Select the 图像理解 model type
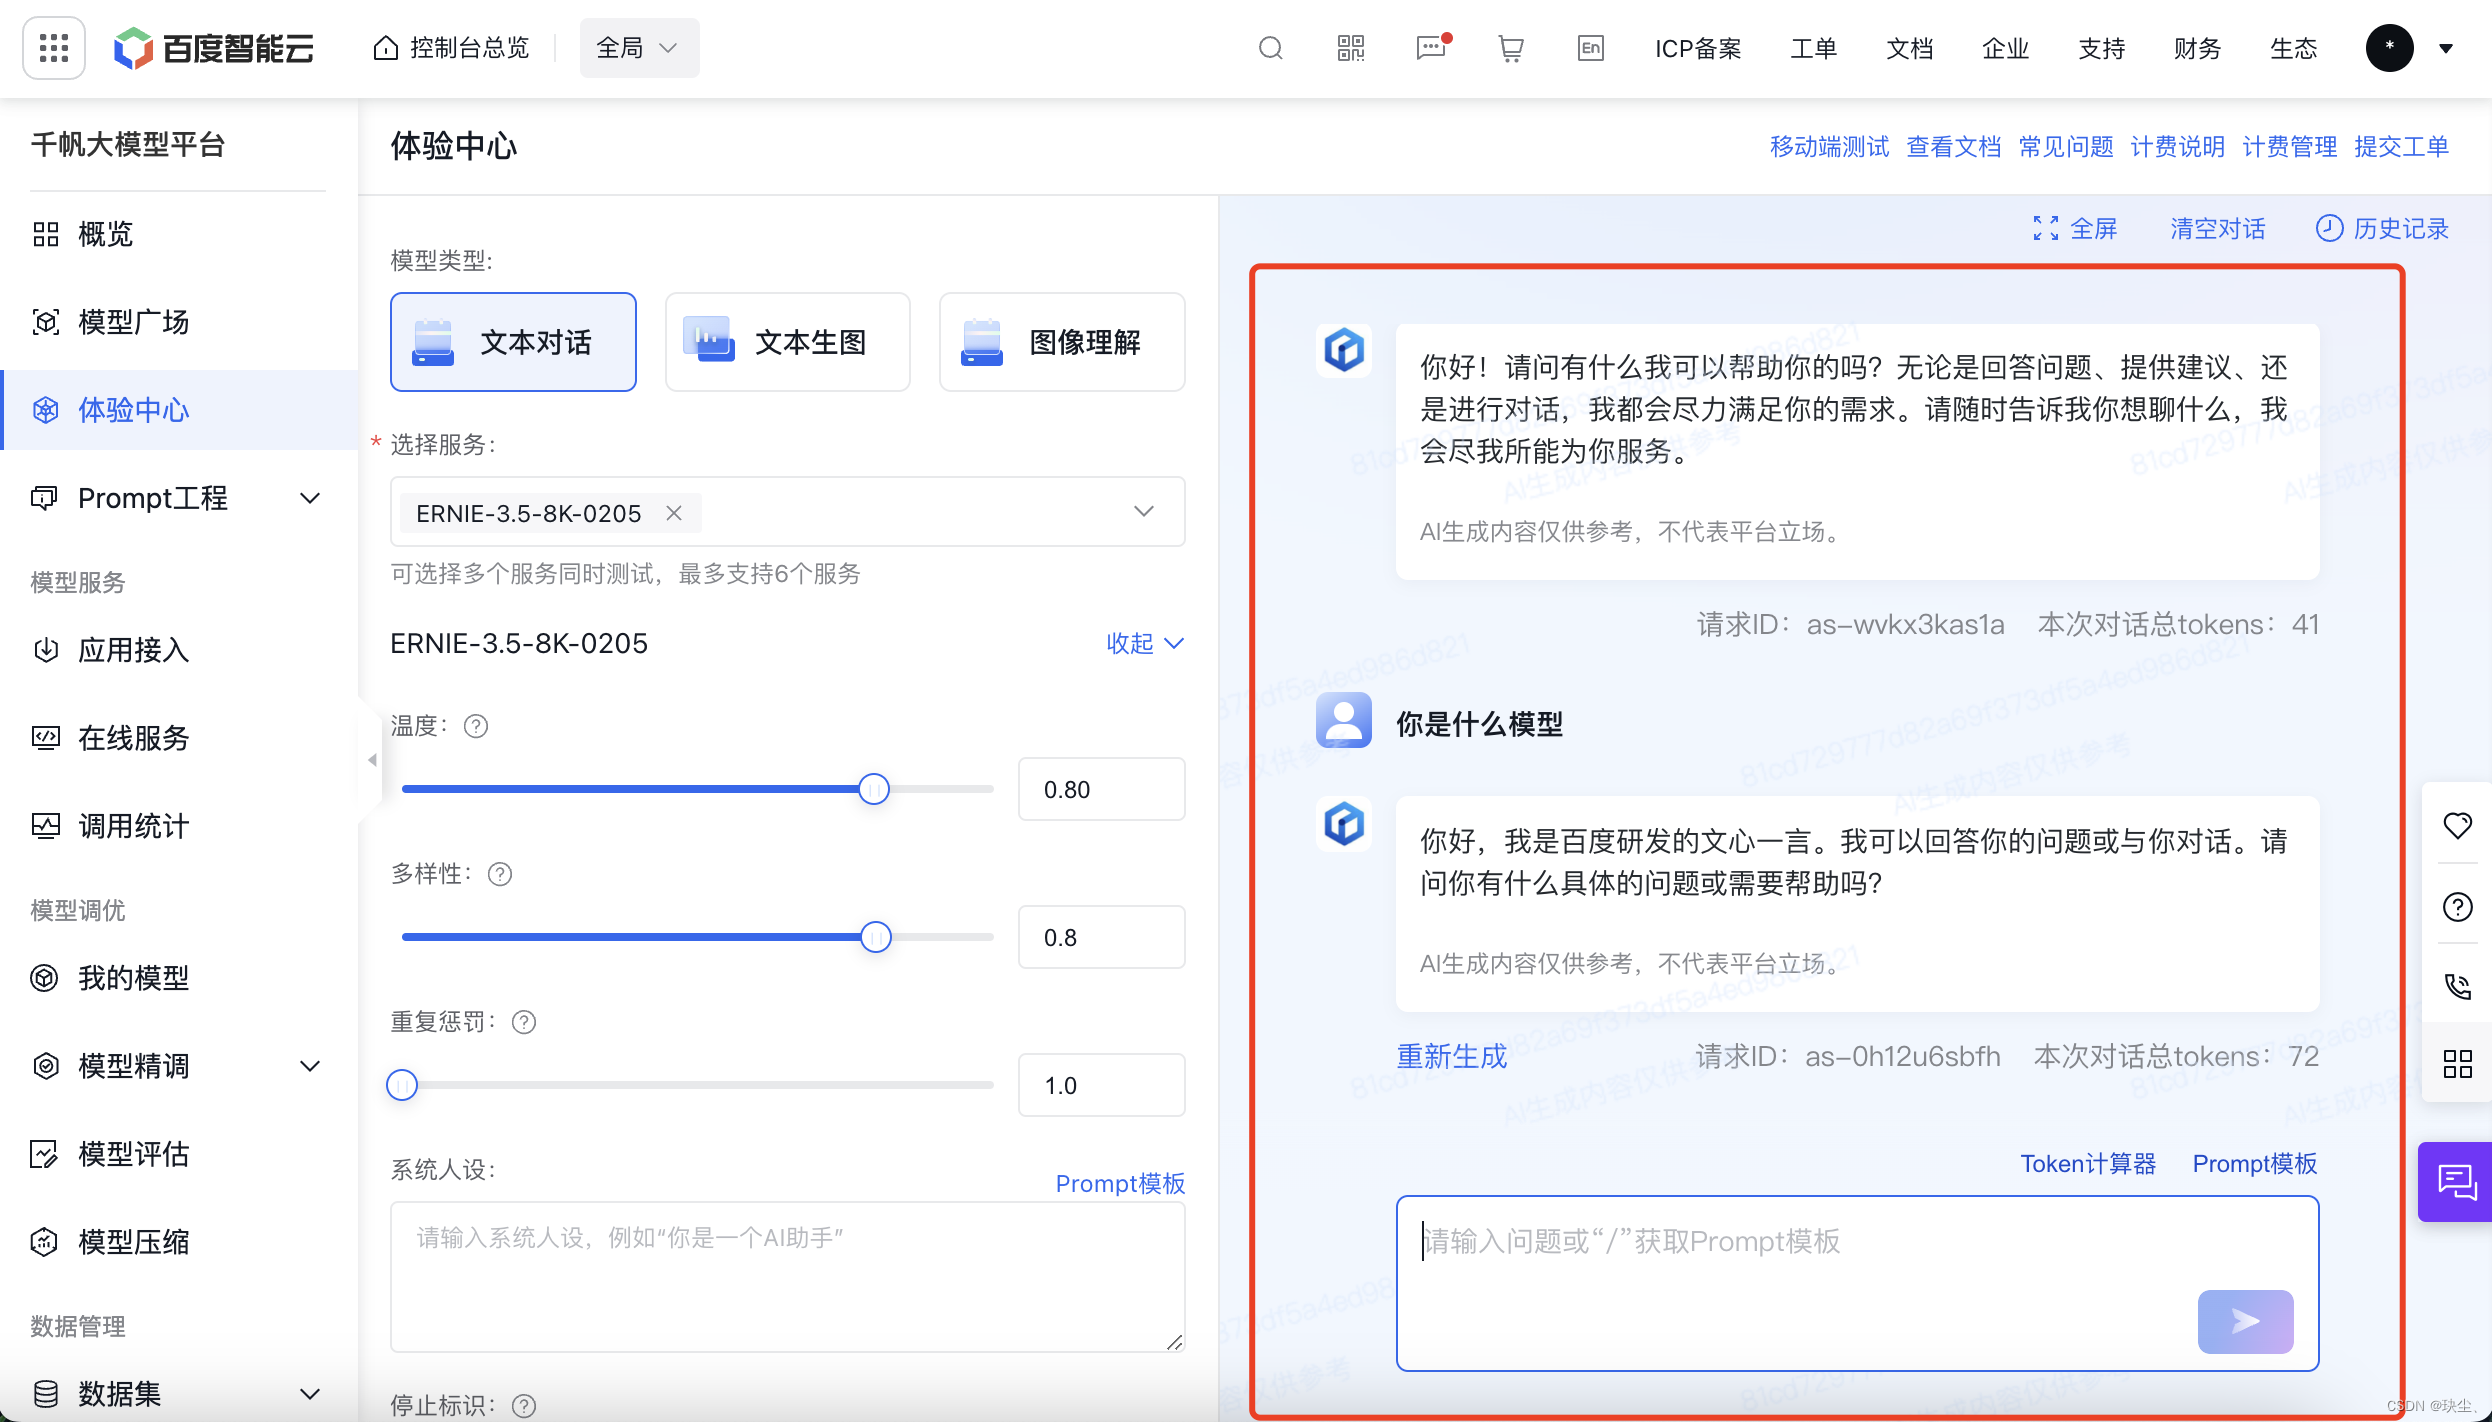 click(1062, 342)
